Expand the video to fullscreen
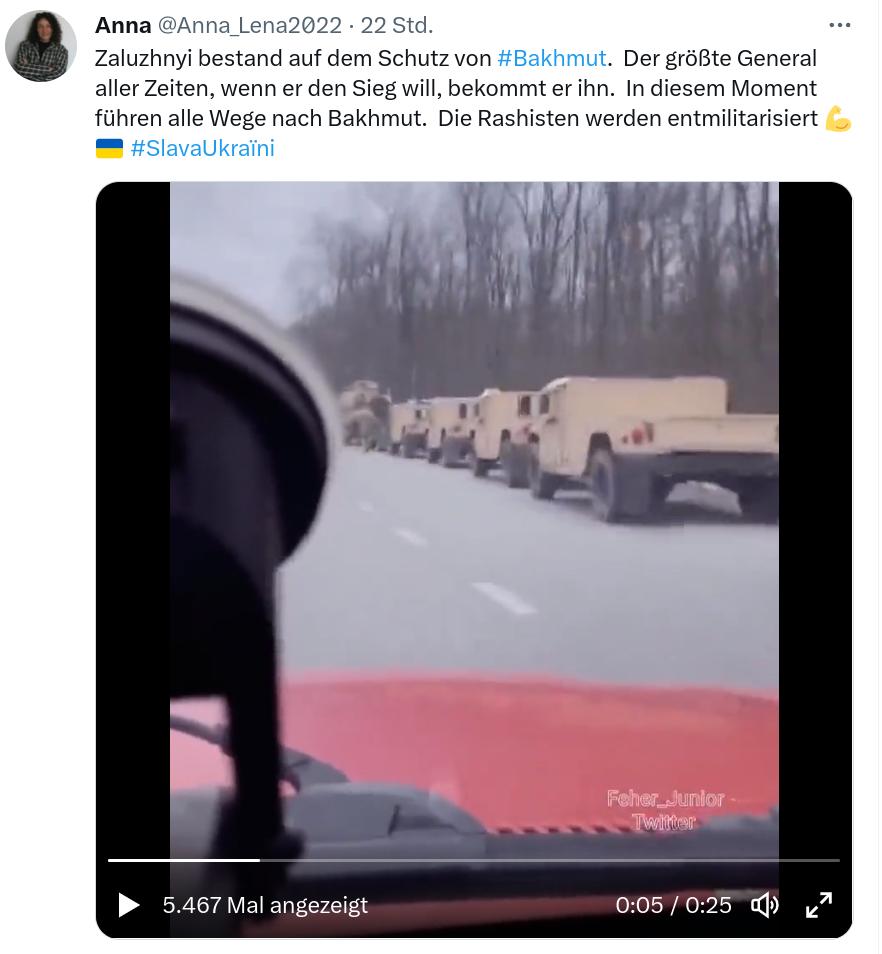882x954 pixels. [x=819, y=905]
